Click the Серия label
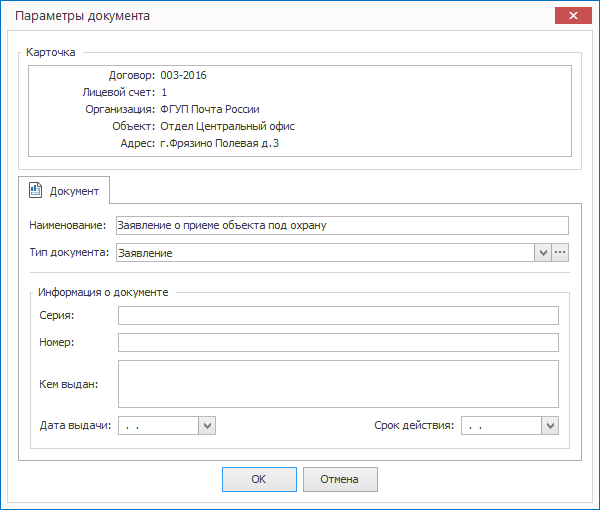Viewport: 600px width, 510px height. [x=57, y=316]
